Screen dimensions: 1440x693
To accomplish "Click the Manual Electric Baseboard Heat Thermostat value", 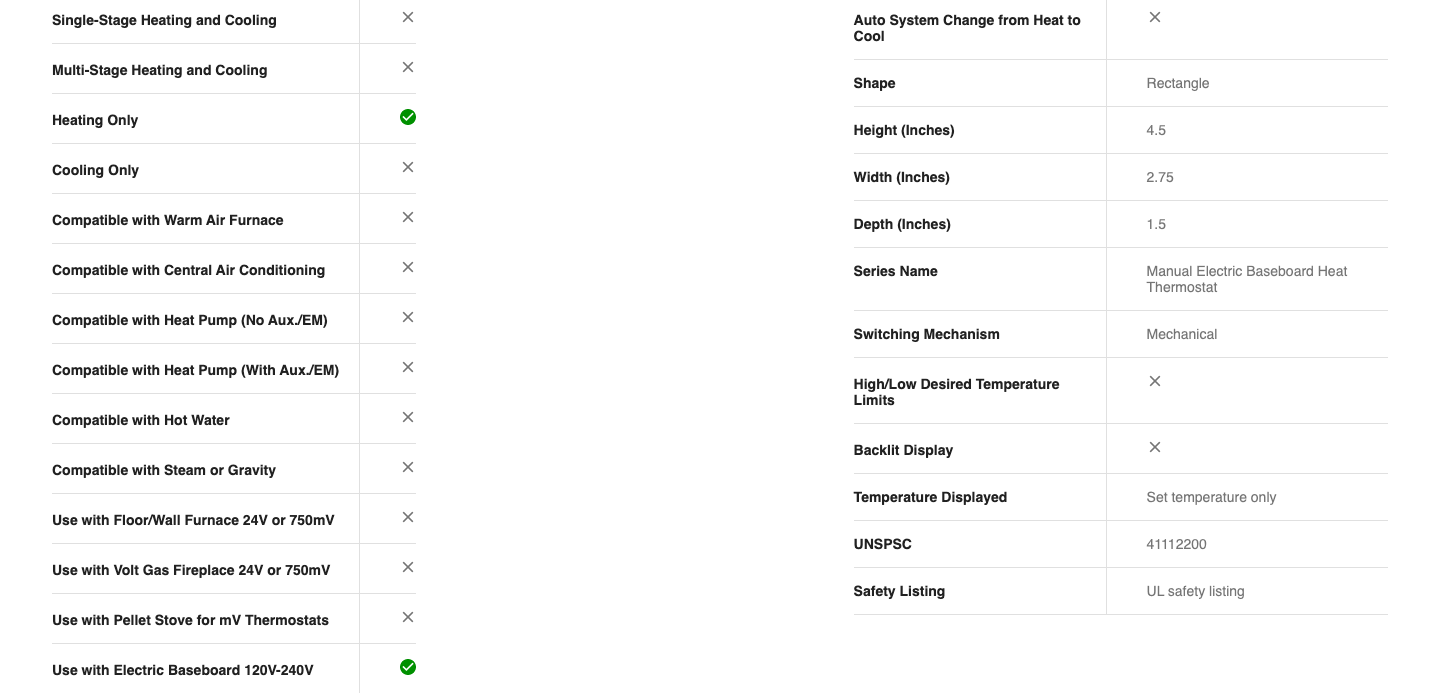I will [x=1246, y=279].
